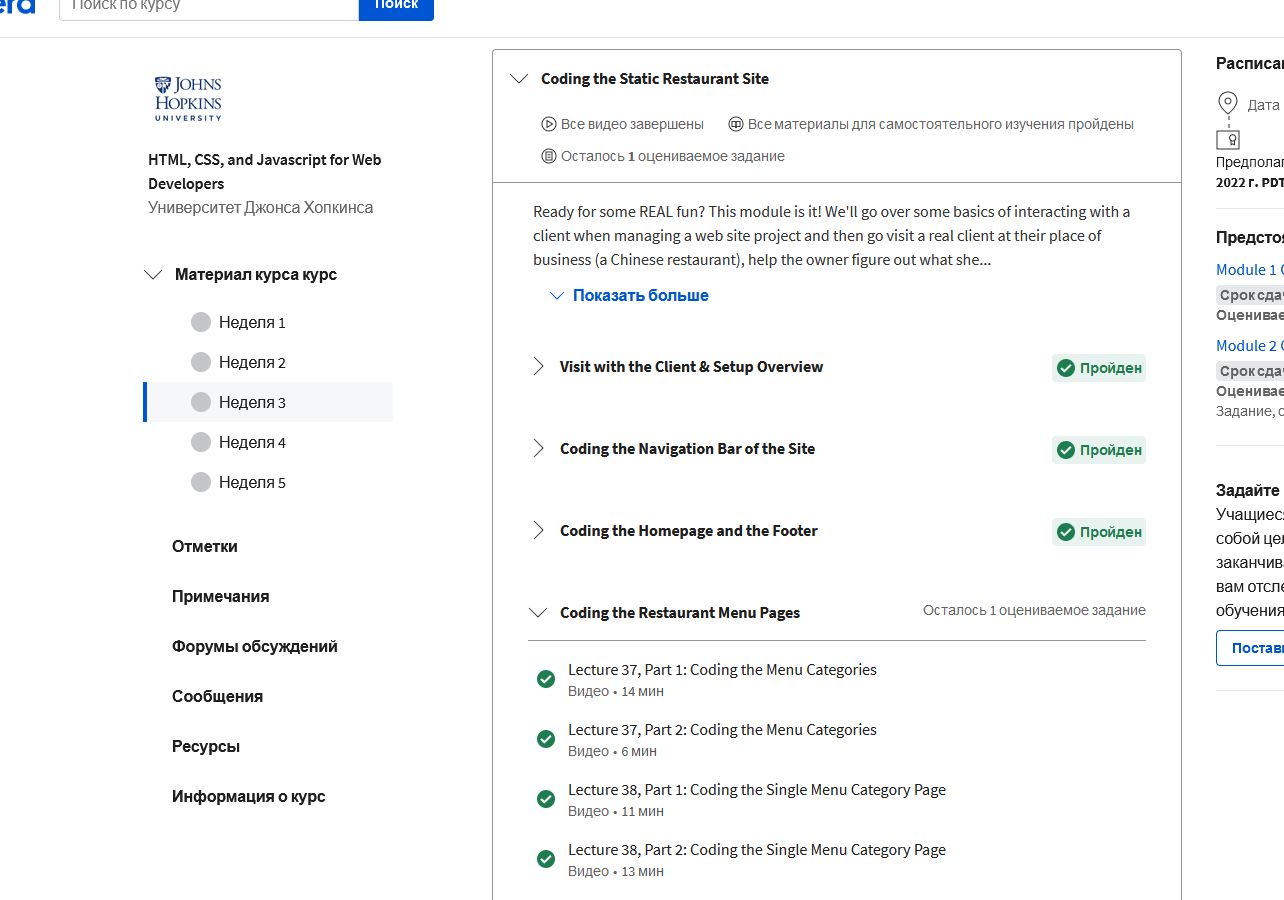Click the gray status circle for Неделя 4
Viewport: 1284px width, 900px height.
(x=201, y=442)
